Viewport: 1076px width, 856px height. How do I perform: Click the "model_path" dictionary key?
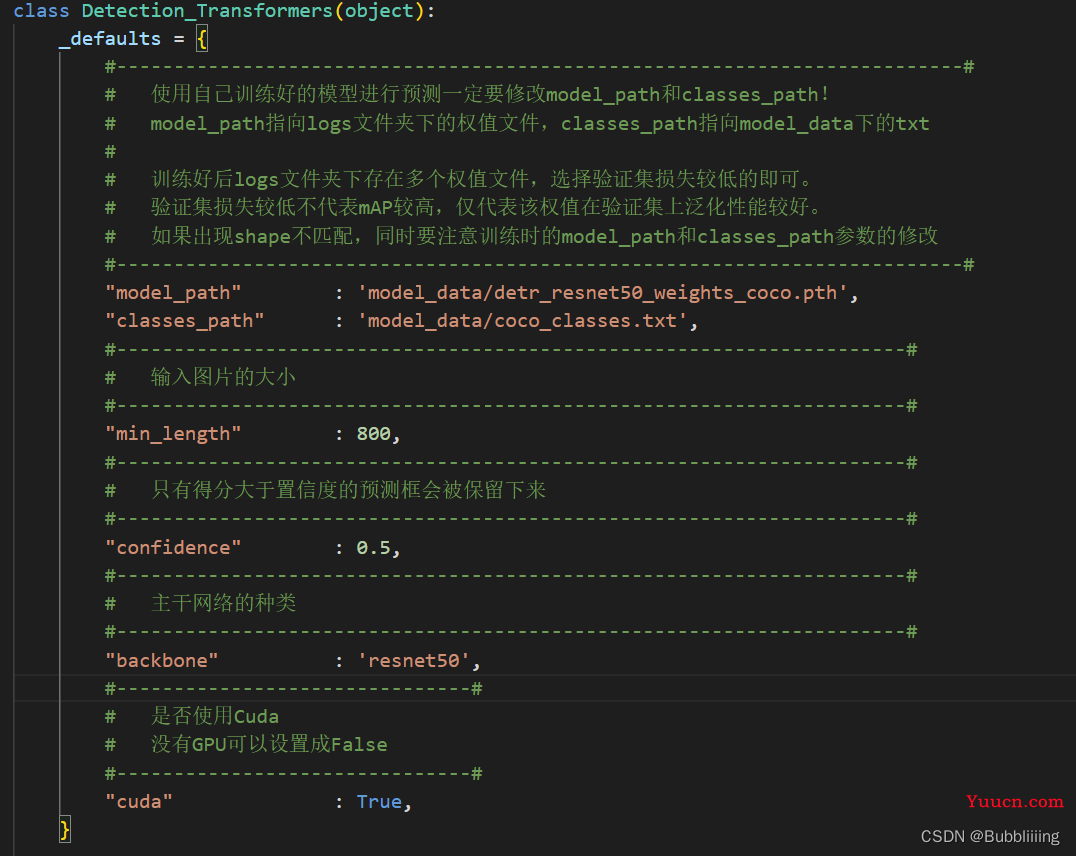coord(173,293)
